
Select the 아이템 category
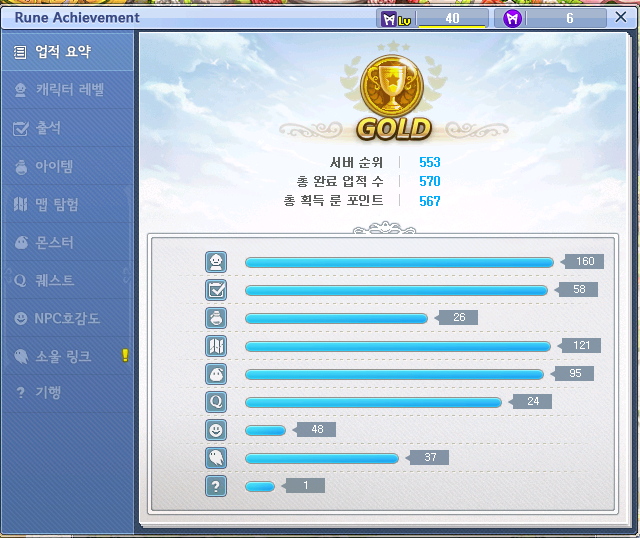click(x=67, y=166)
